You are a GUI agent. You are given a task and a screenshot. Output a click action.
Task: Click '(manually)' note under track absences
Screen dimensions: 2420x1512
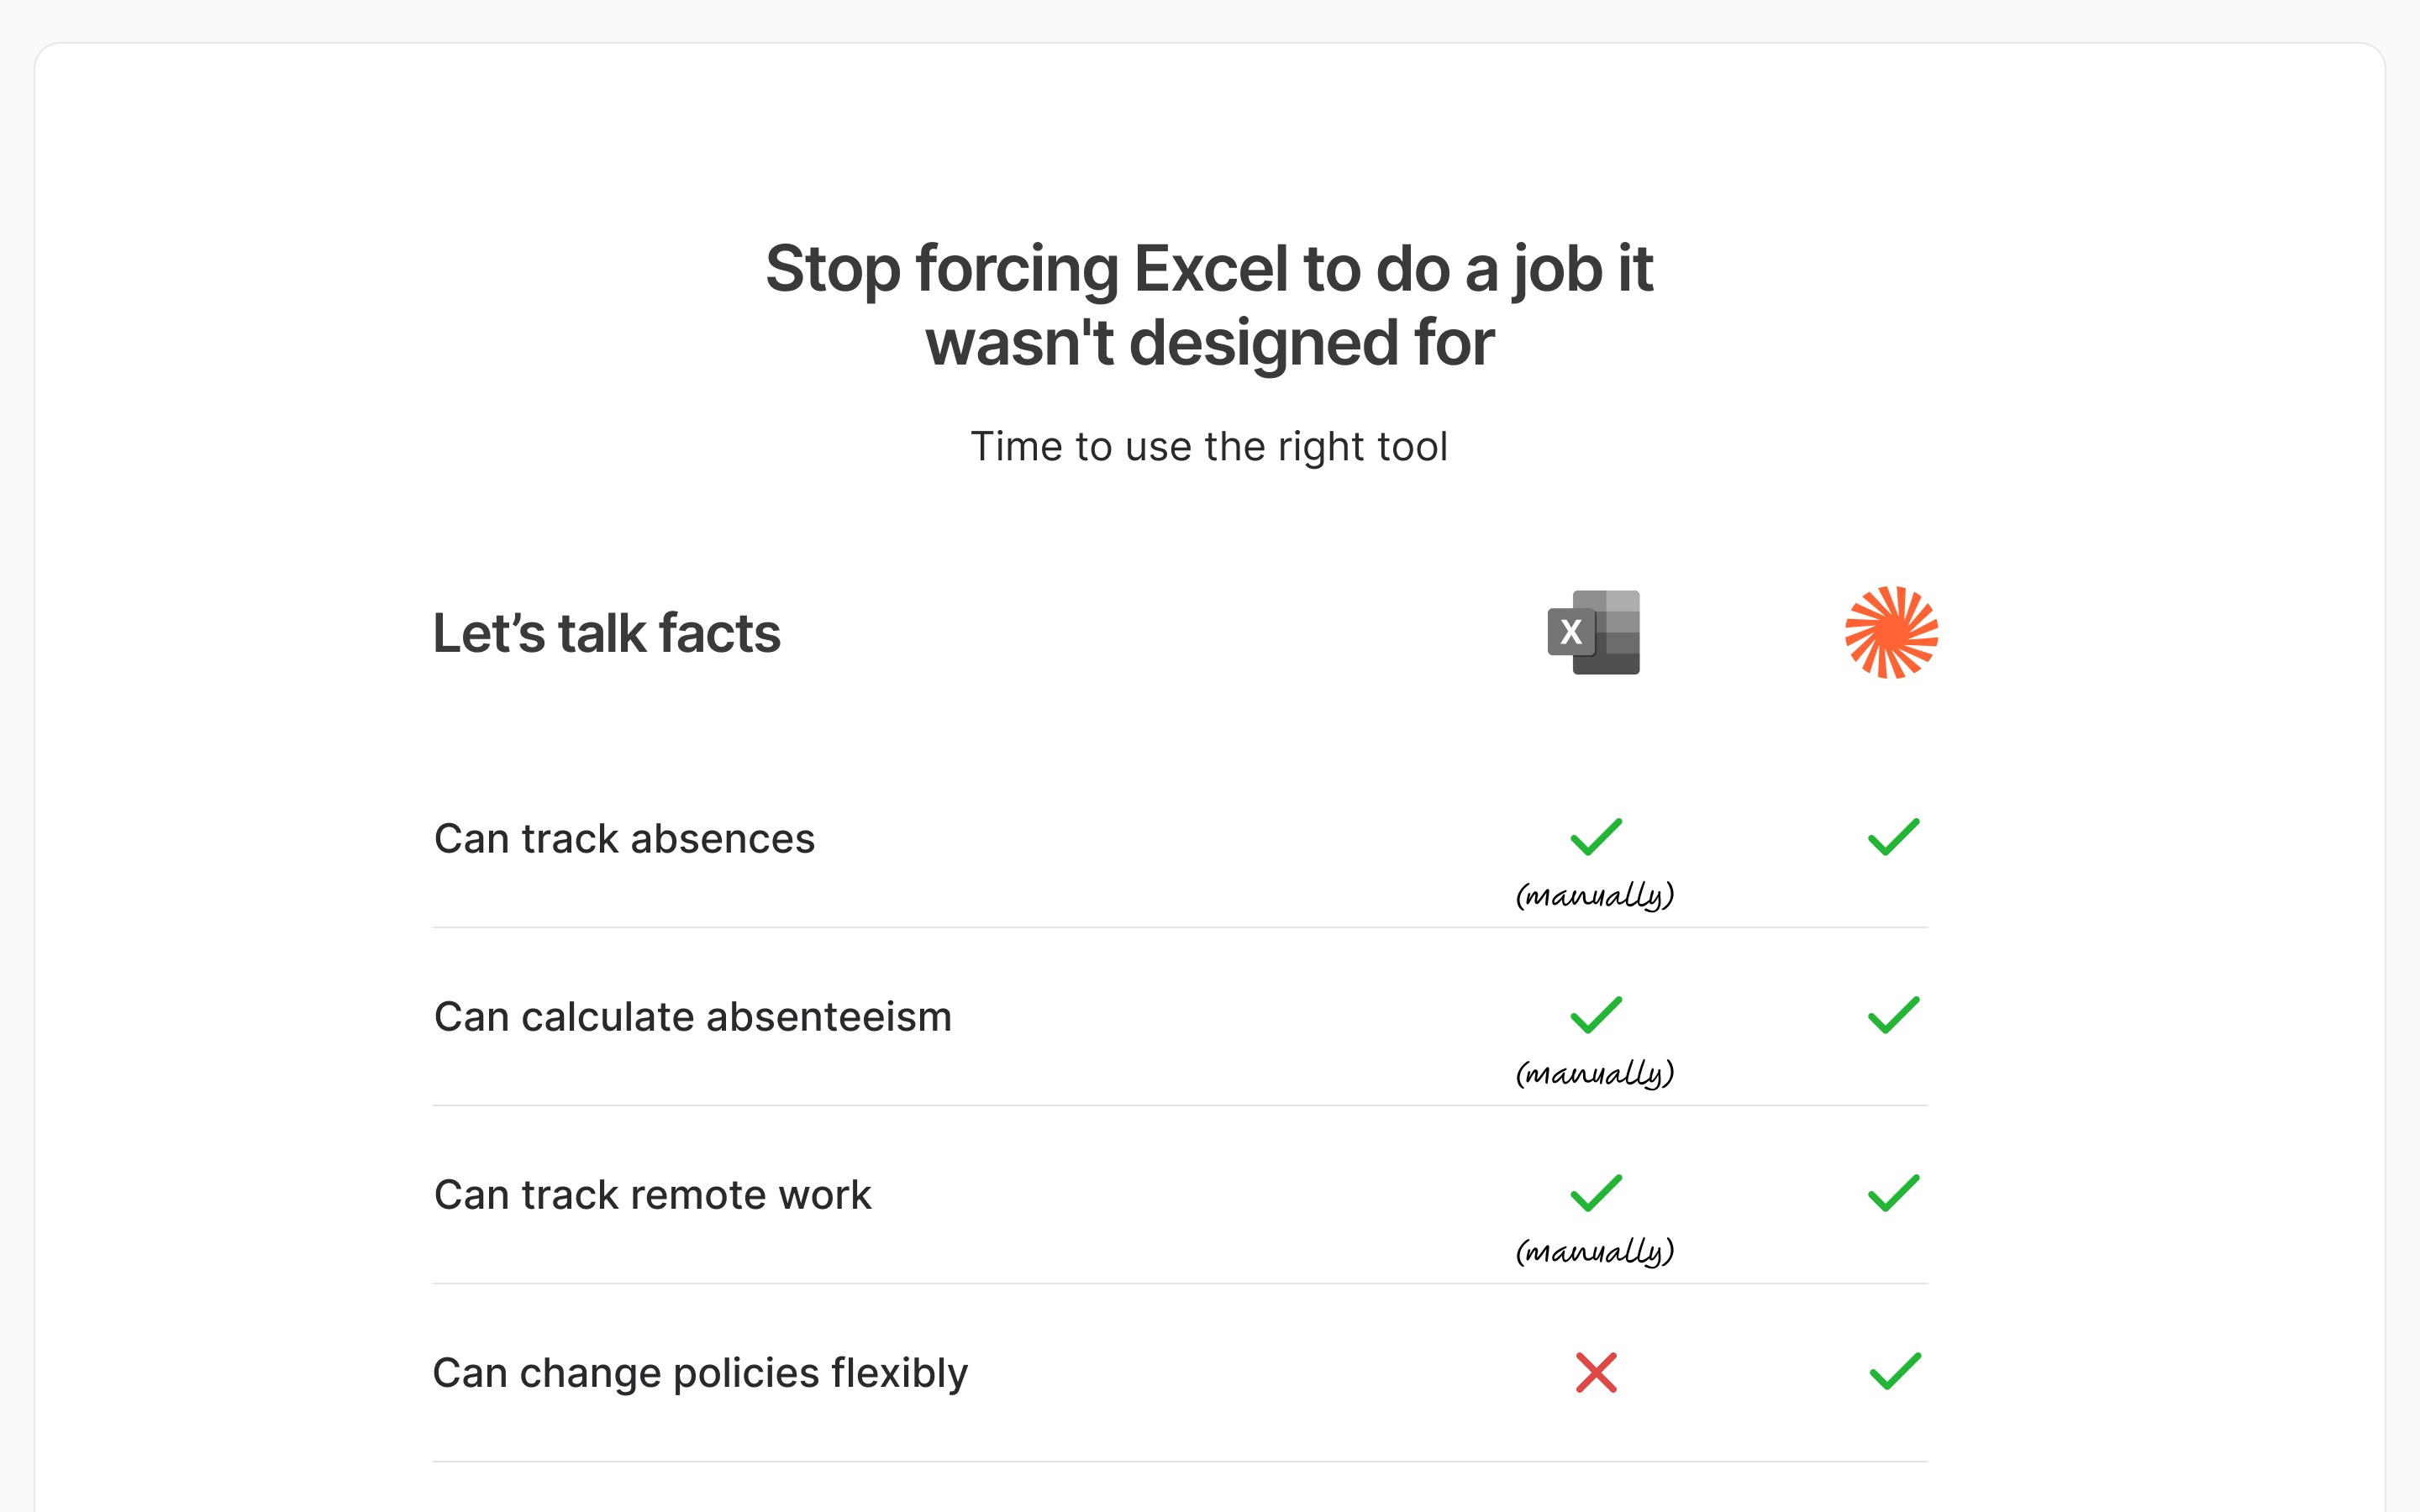click(1595, 894)
